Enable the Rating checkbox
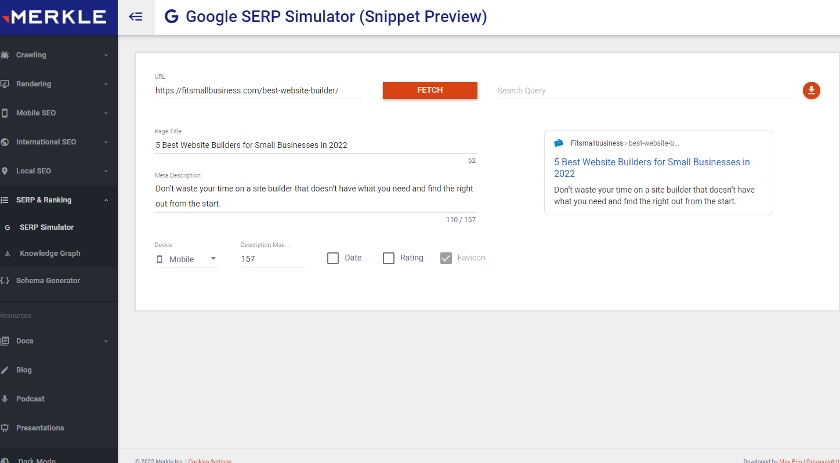This screenshot has height=463, width=840. [x=389, y=258]
